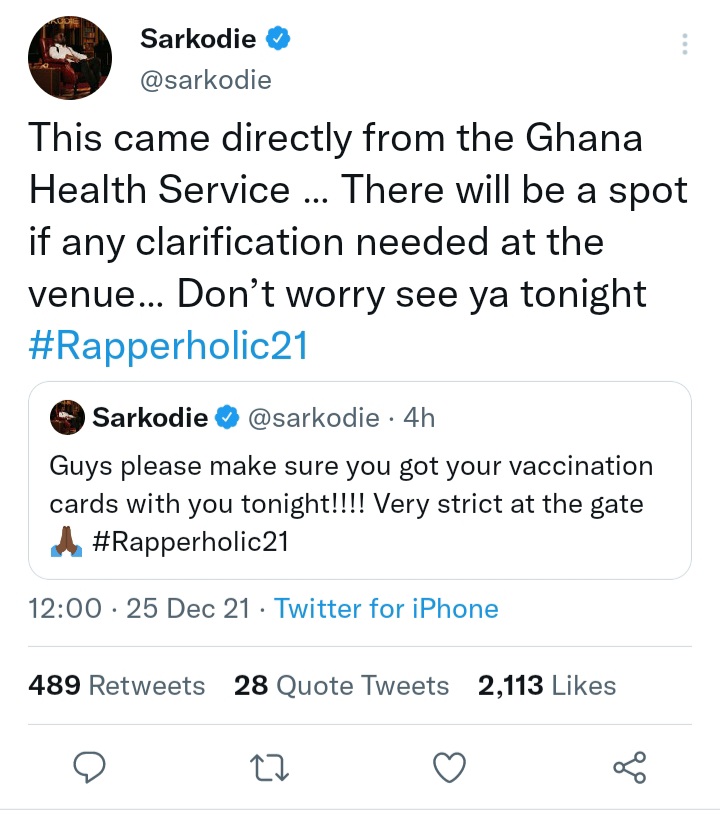Screen dimensions: 720x820
Task: Open small avatar in quoted tweet
Action: pos(67,417)
